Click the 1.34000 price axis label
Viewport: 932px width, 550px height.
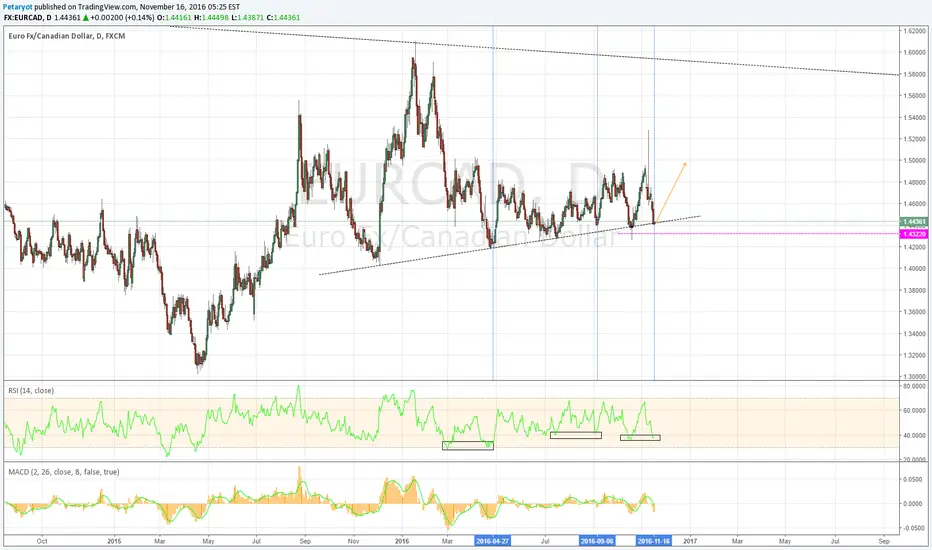tap(915, 334)
